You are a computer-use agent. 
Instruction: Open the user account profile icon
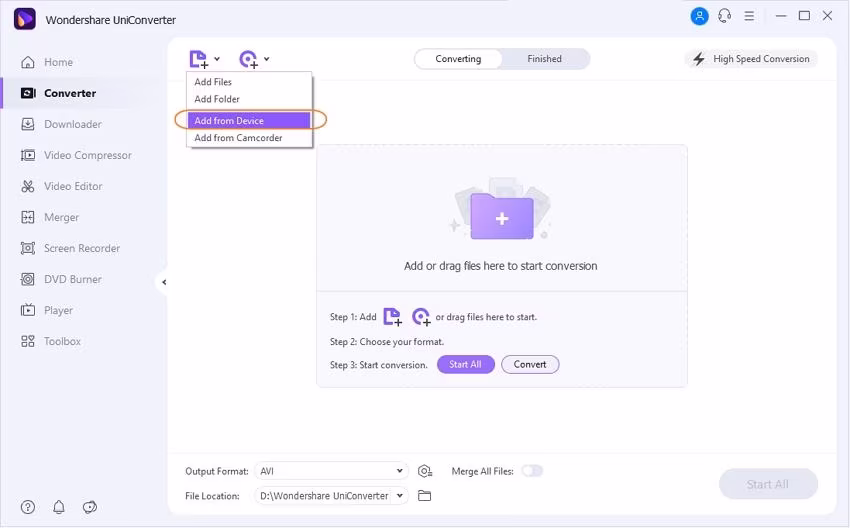[x=699, y=16]
